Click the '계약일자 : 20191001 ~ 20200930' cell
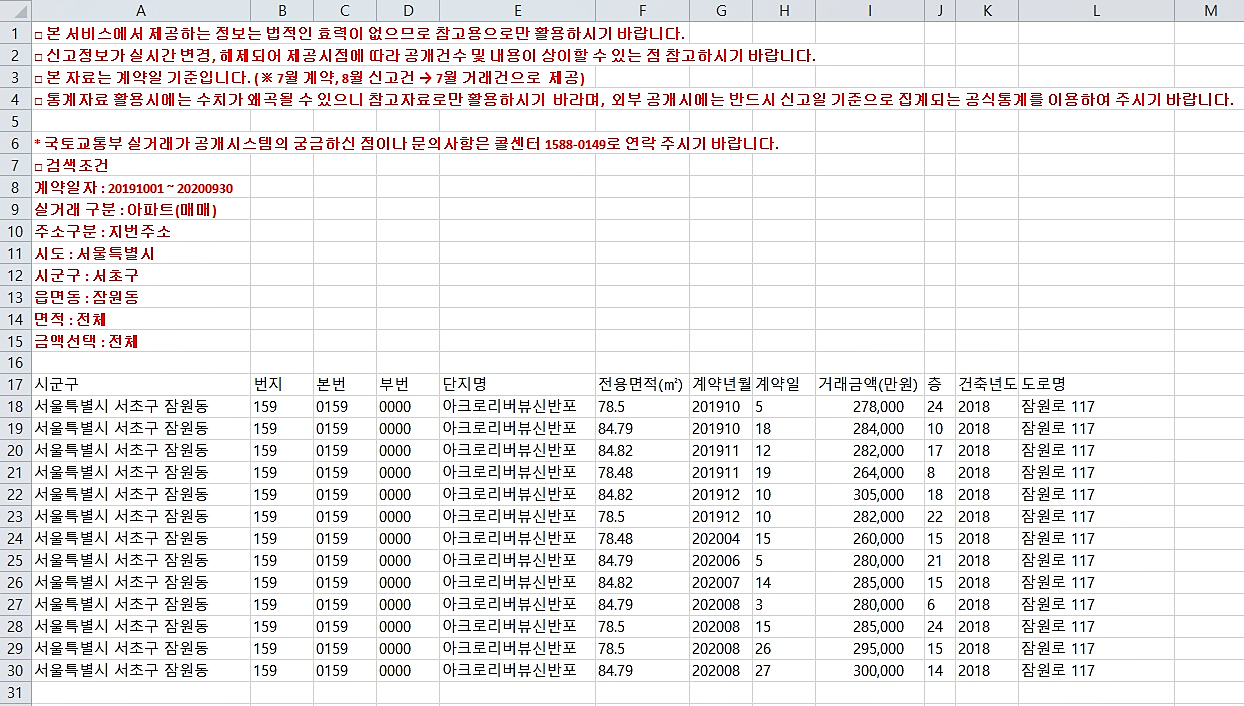This screenshot has width=1244, height=706. (x=140, y=187)
